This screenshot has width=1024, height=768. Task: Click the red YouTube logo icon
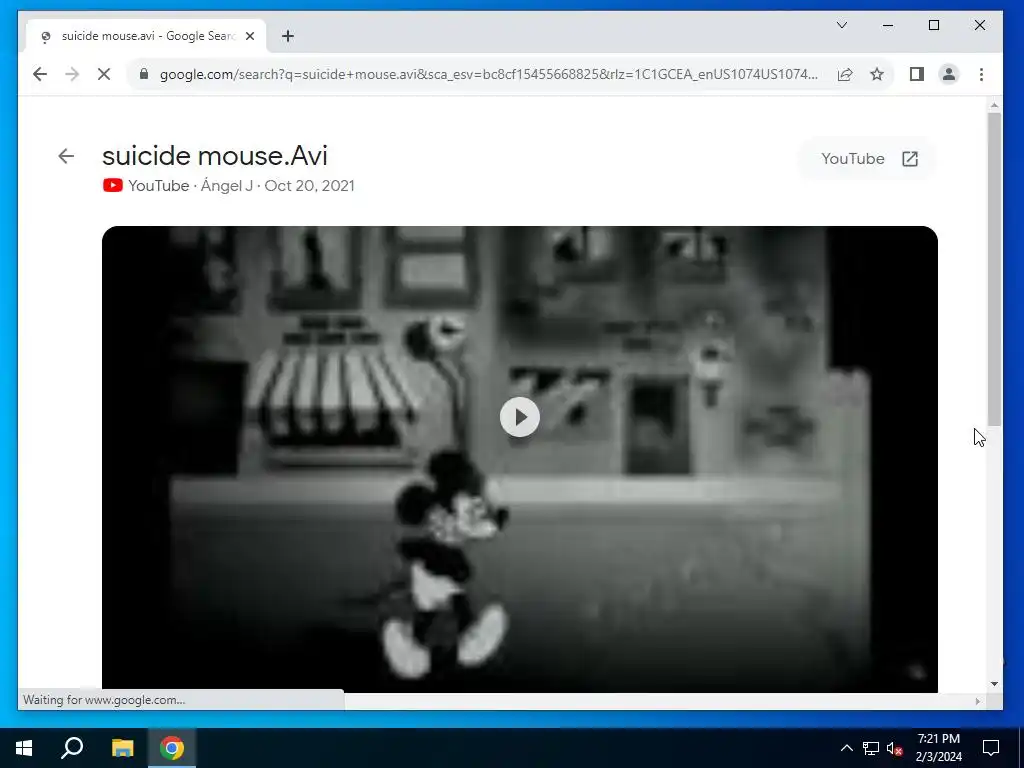(112, 185)
